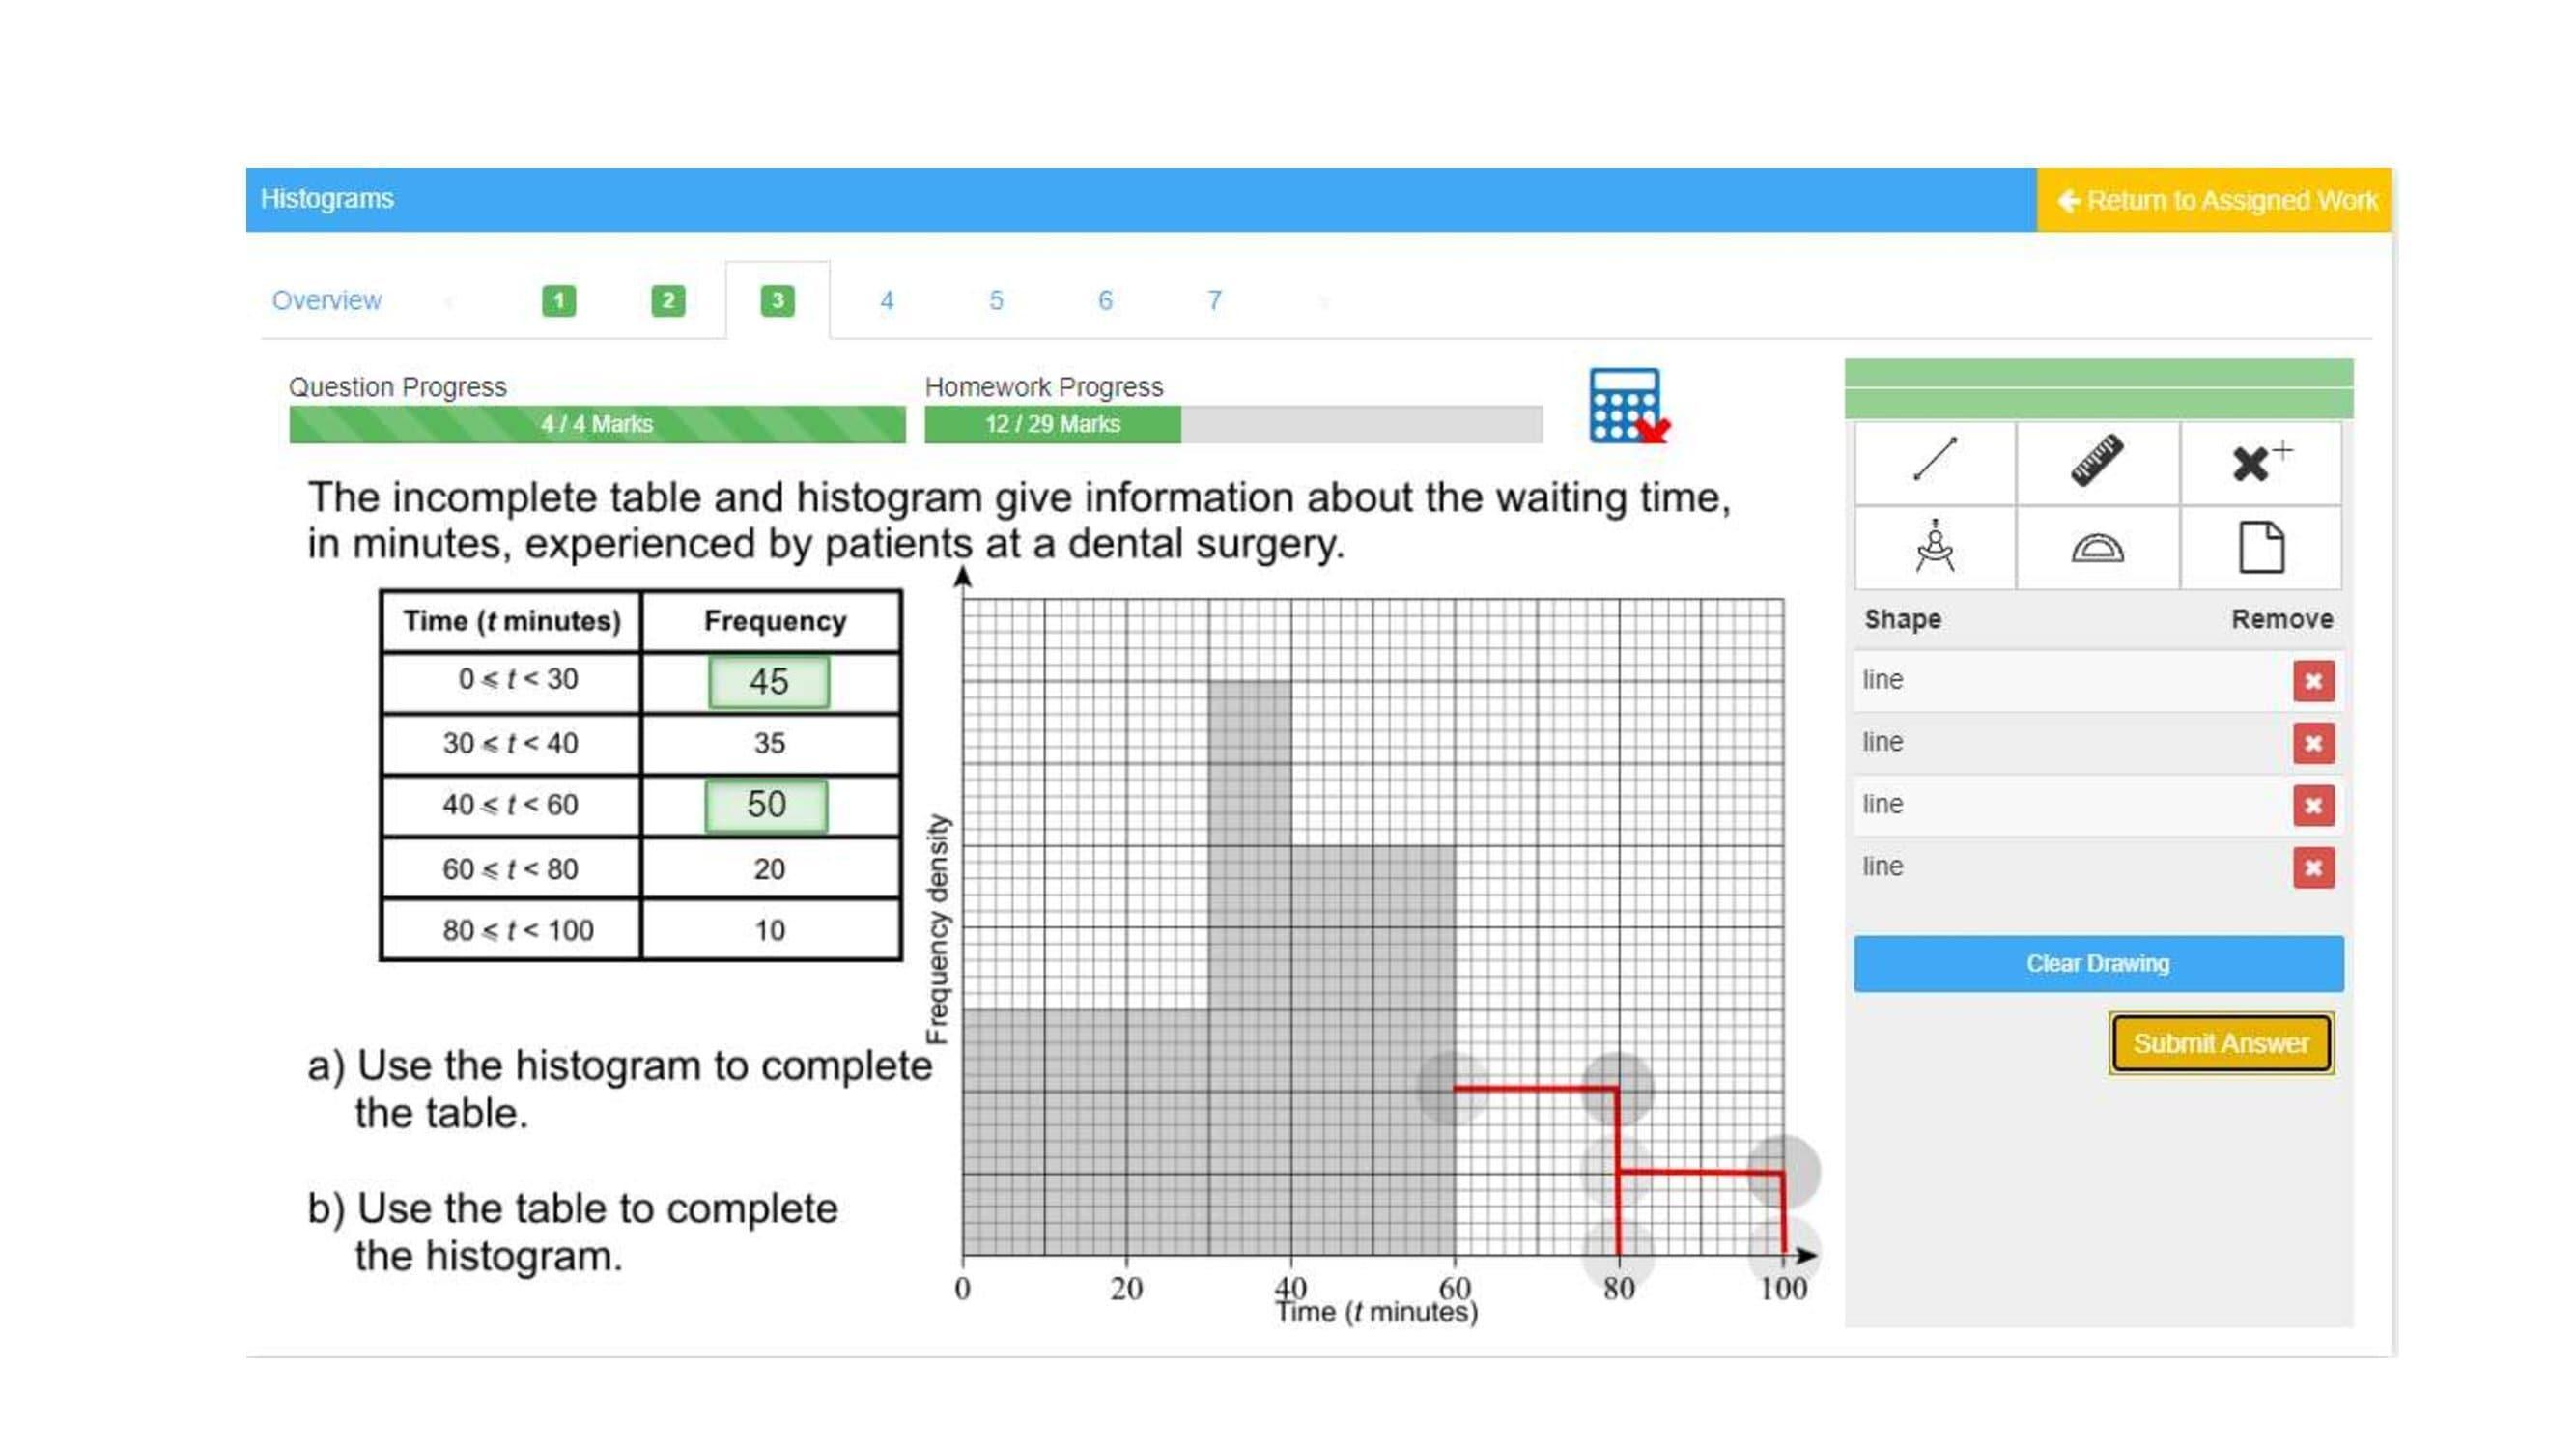Screen dimensions: 2576x1449
Task: Click the Homework Progress bar
Action: point(1232,424)
